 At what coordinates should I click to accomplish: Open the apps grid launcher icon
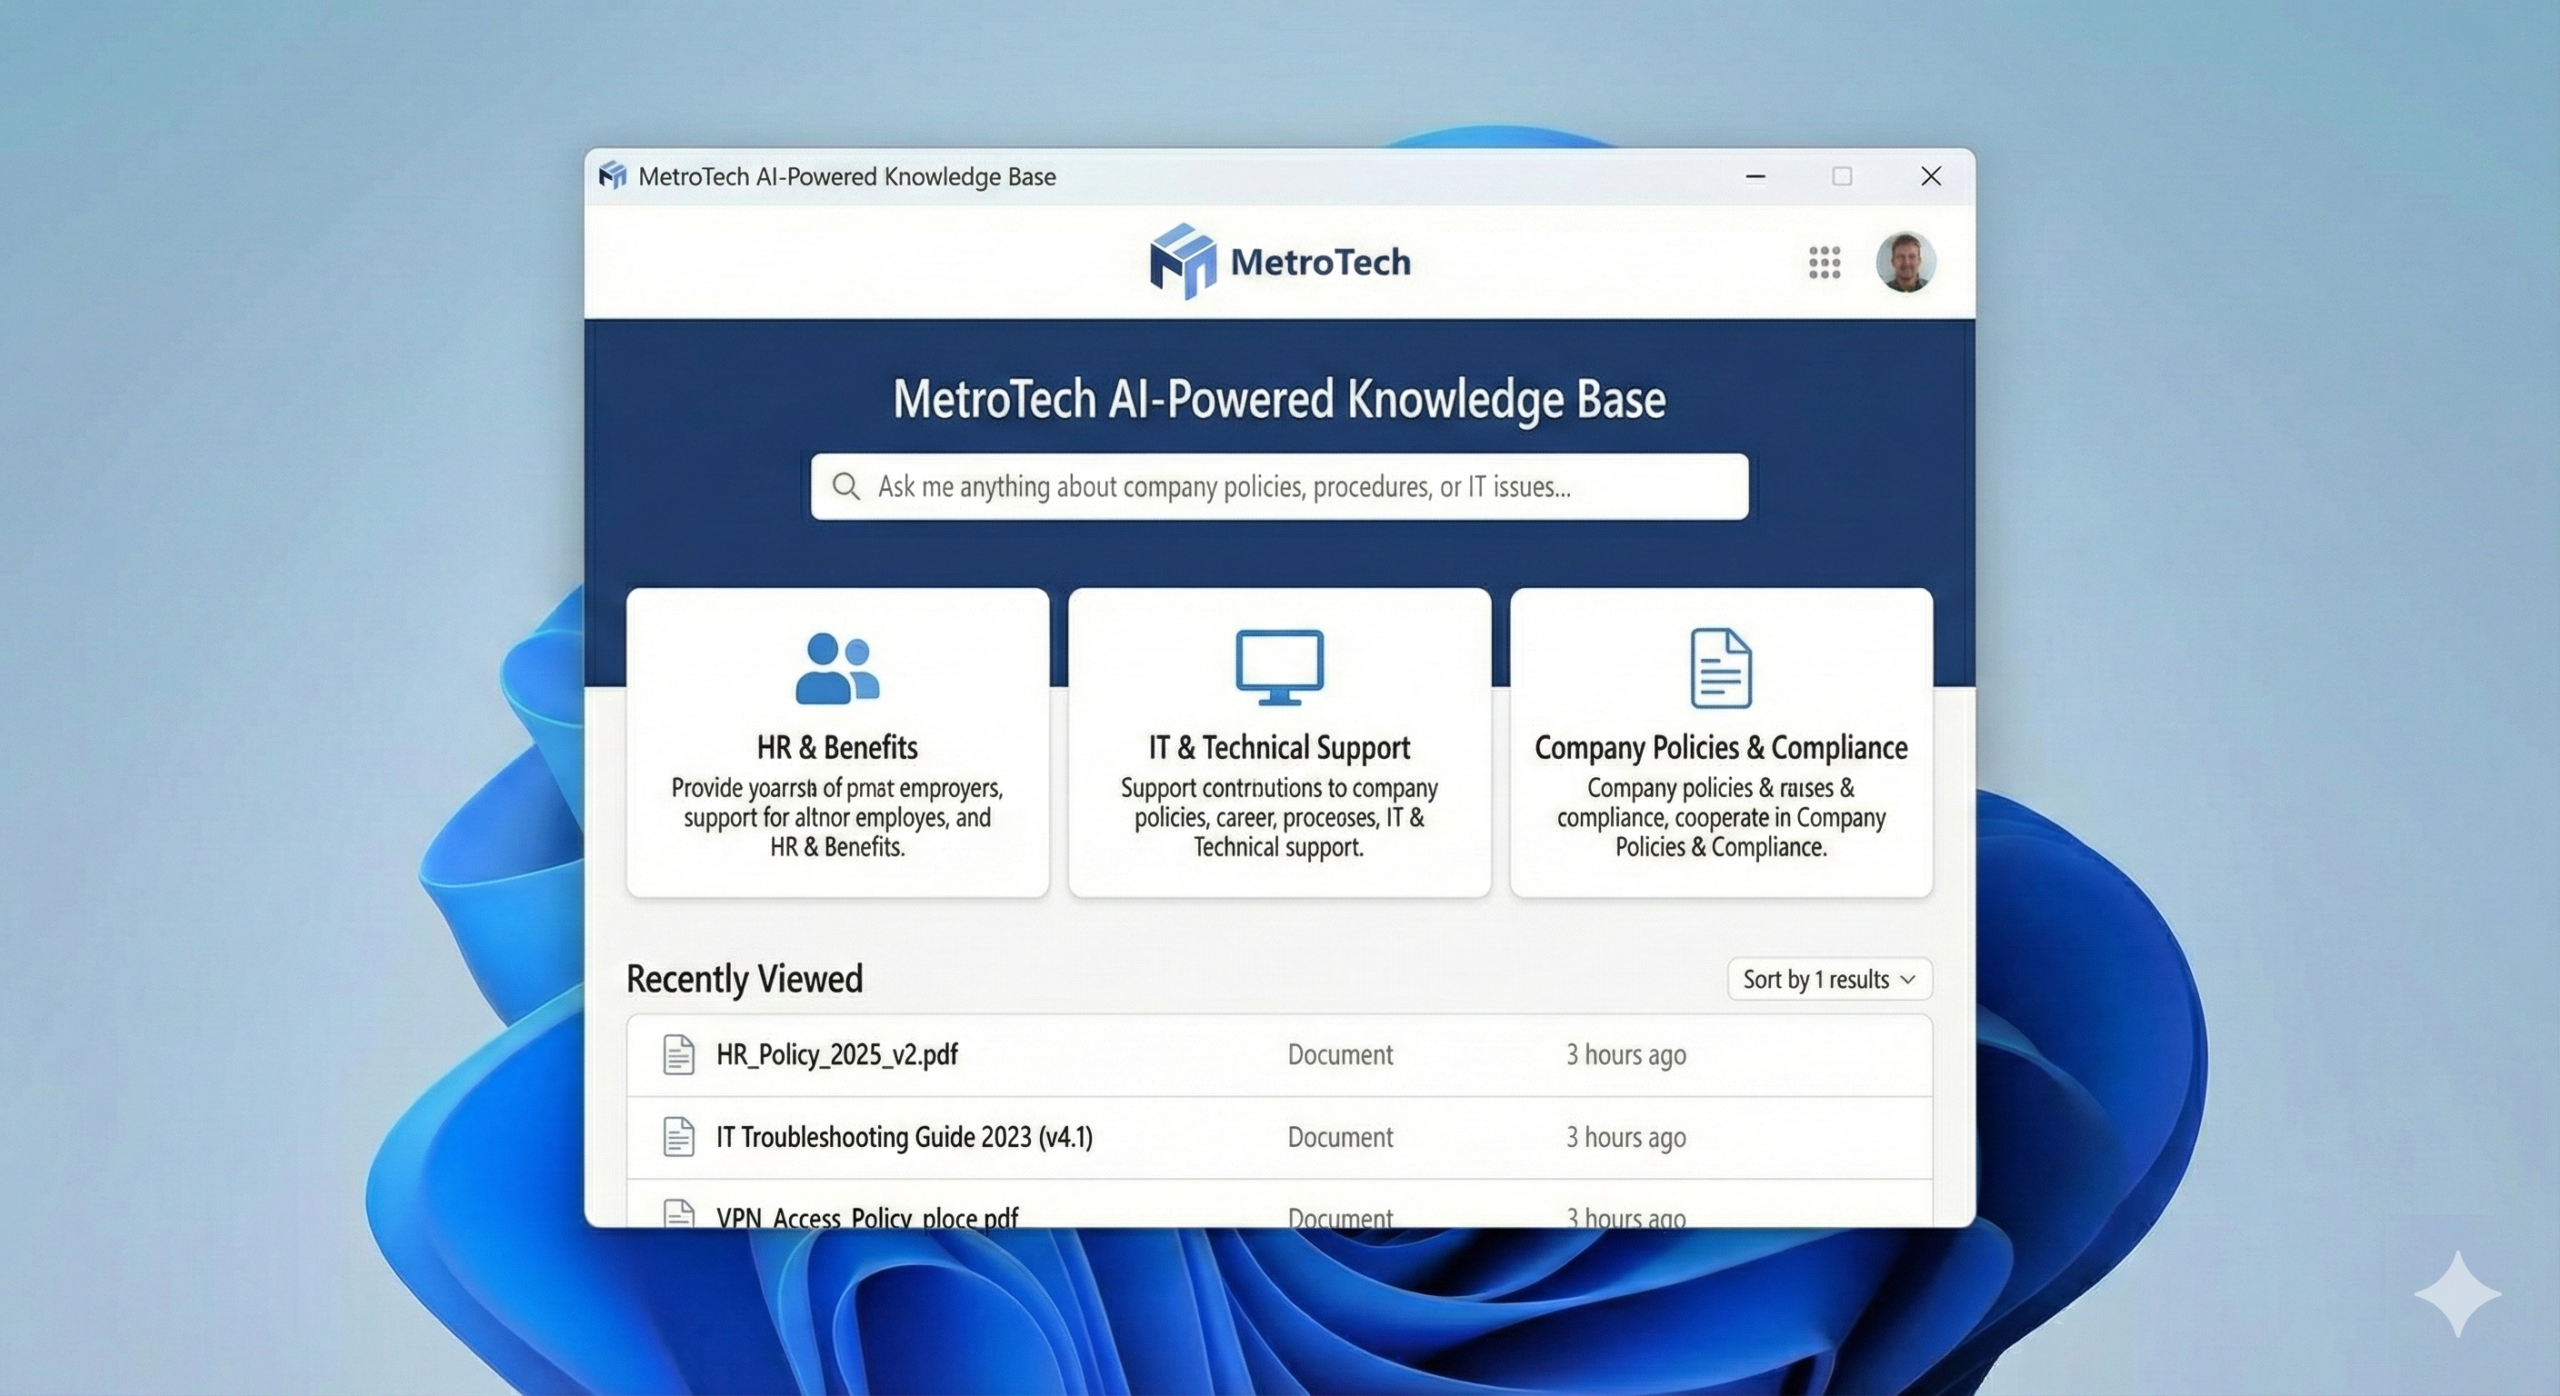coord(1824,262)
